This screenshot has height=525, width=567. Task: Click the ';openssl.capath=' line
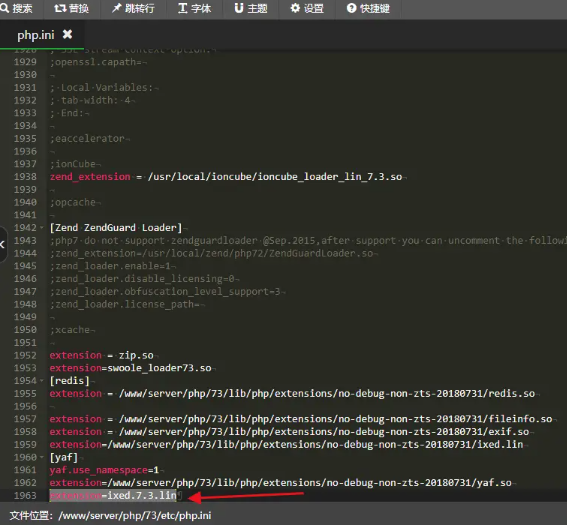[95, 62]
